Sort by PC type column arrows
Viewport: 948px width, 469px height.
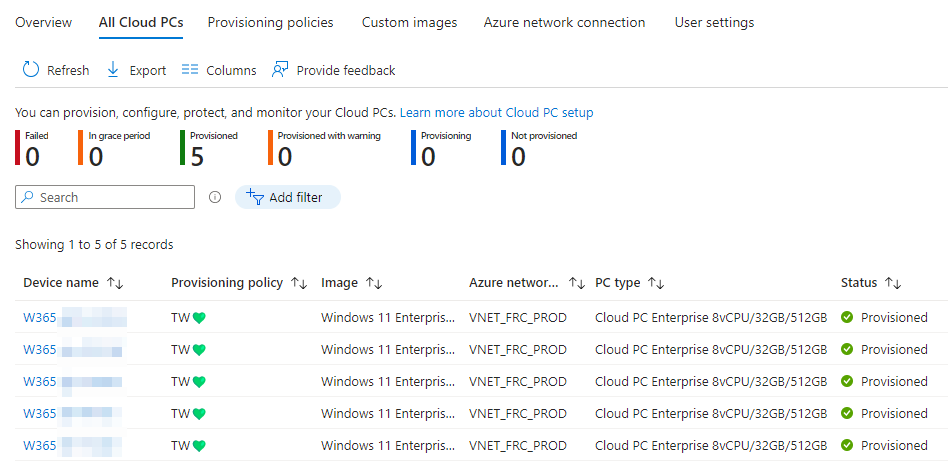tap(656, 284)
